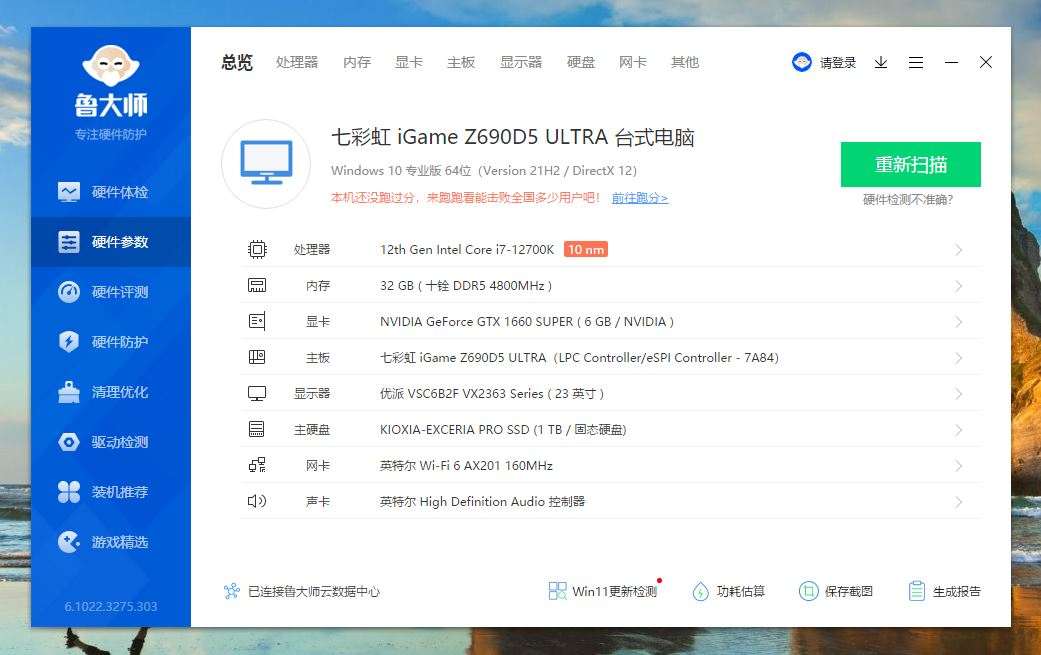Viewport: 1041px width, 655px height.
Task: Click the Windows 10 专业版 version text
Action: tap(484, 171)
